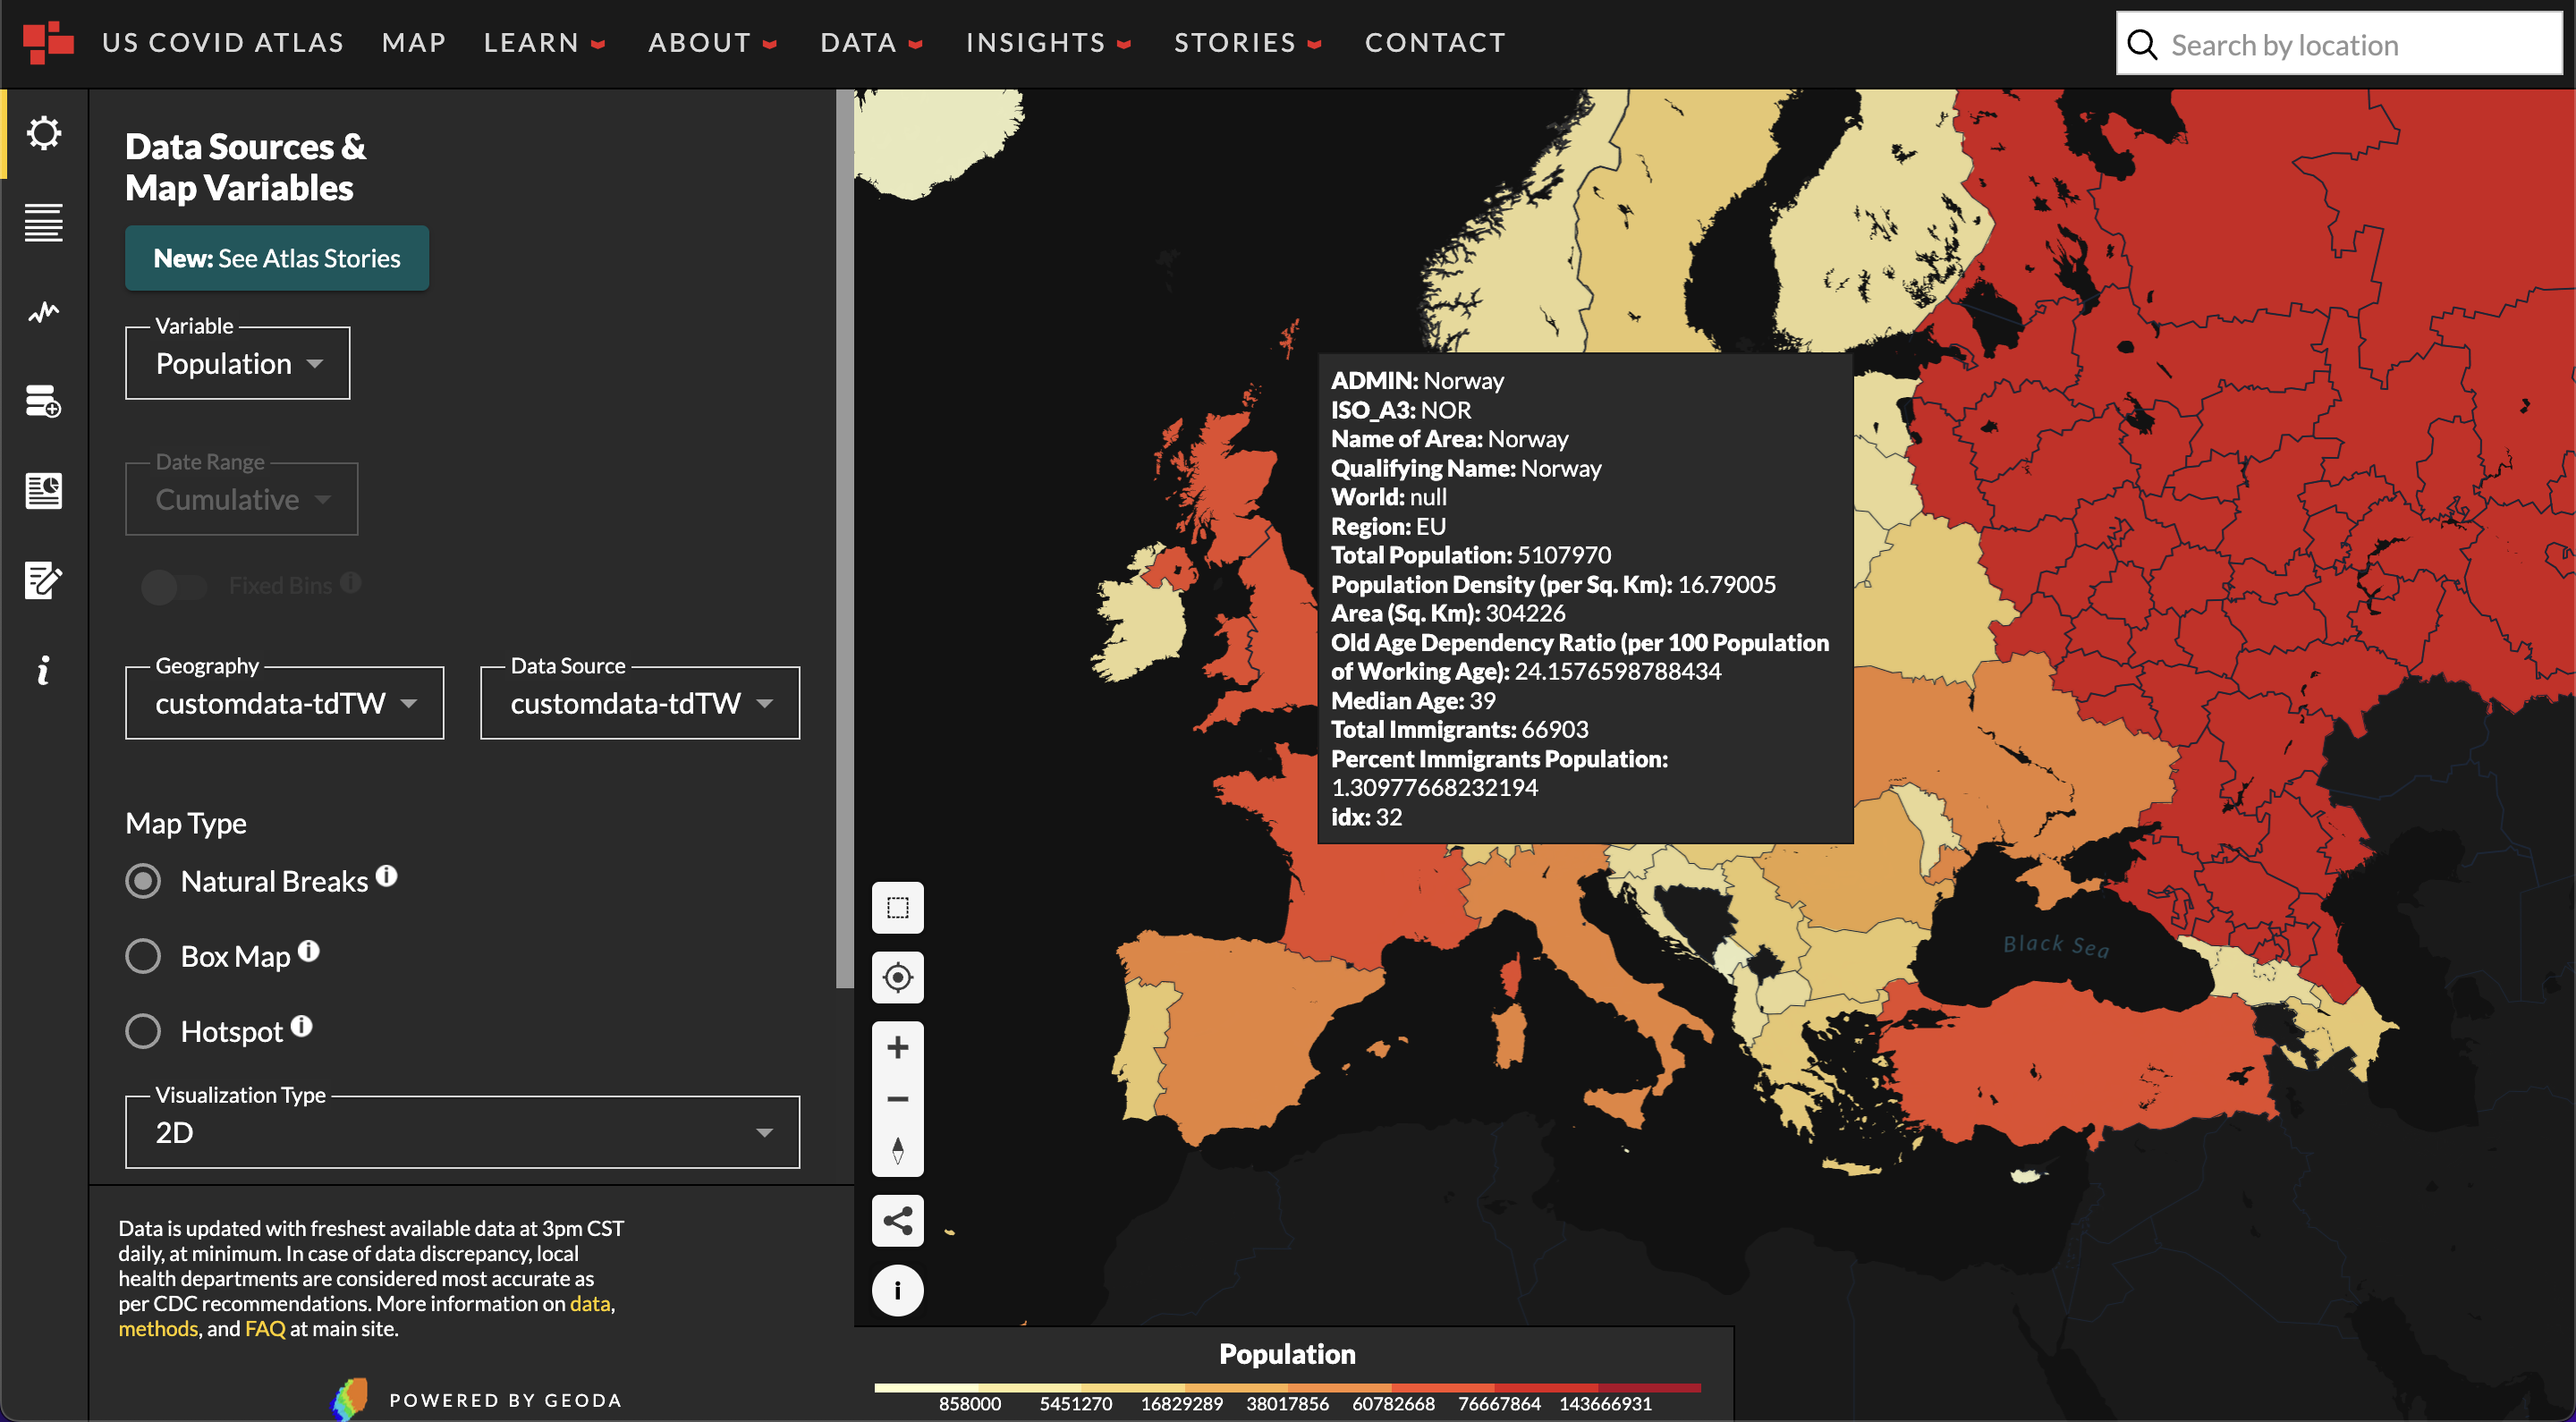Expand the Geography customdata dropdown
2576x1422 pixels.
(284, 703)
